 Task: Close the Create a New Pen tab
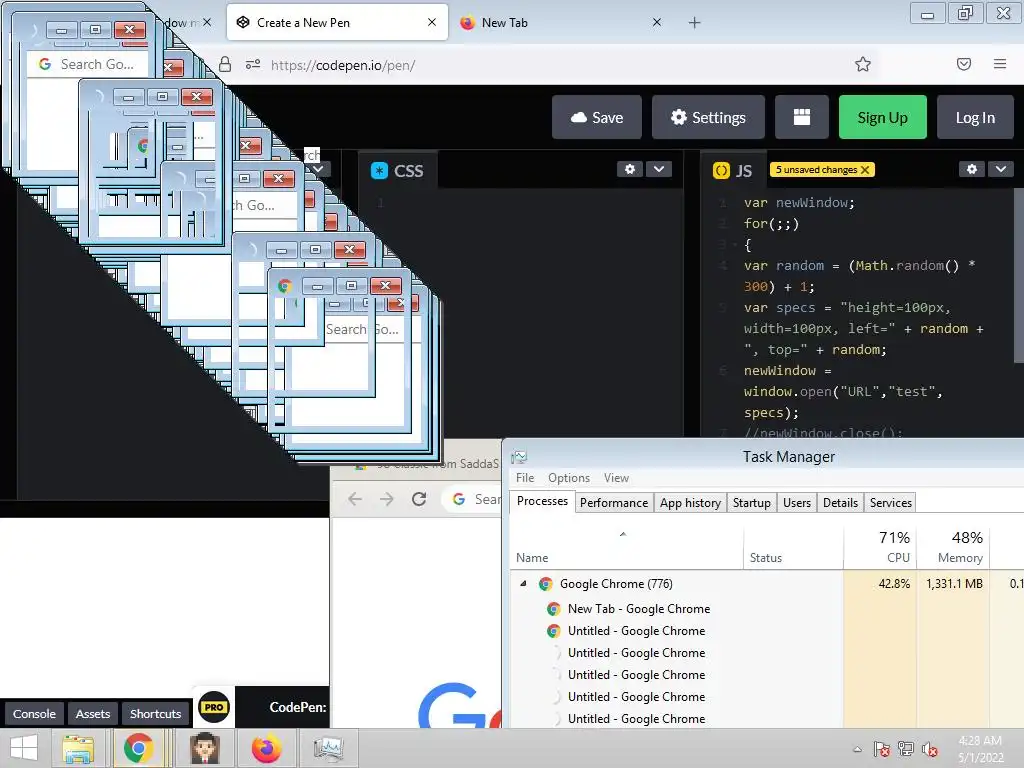432,22
